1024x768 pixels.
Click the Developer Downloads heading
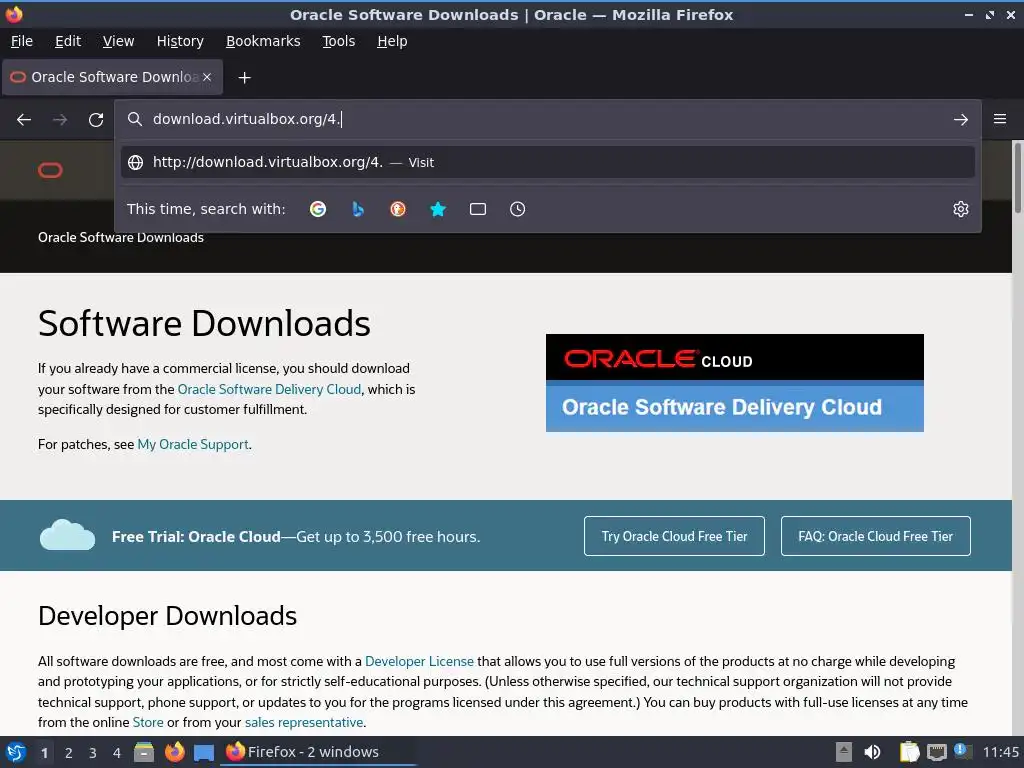coord(167,616)
